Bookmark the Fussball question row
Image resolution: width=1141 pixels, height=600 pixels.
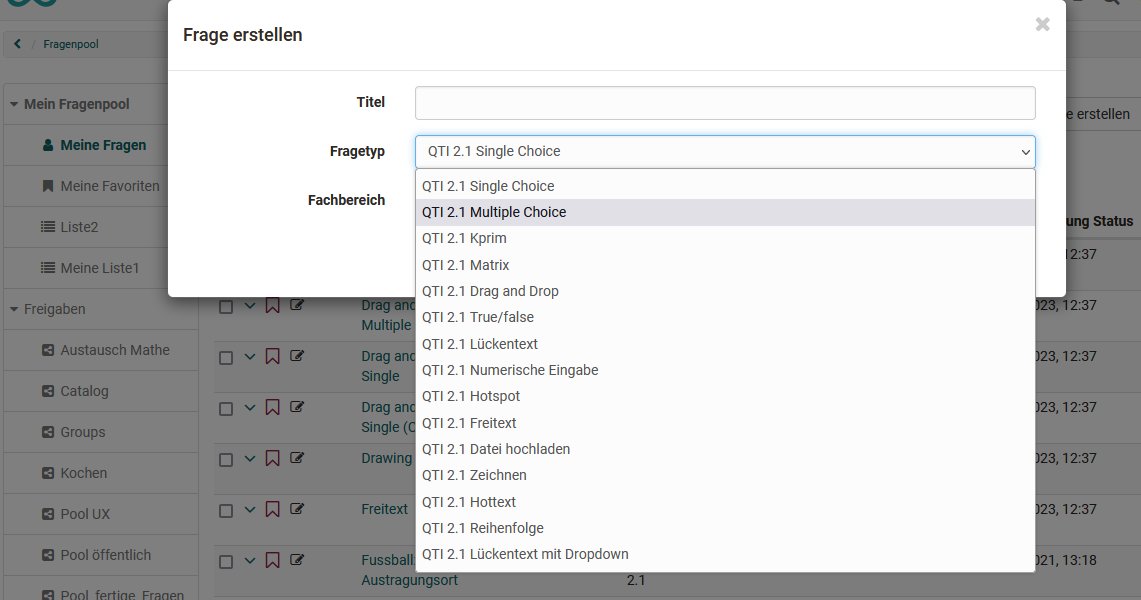click(x=272, y=561)
